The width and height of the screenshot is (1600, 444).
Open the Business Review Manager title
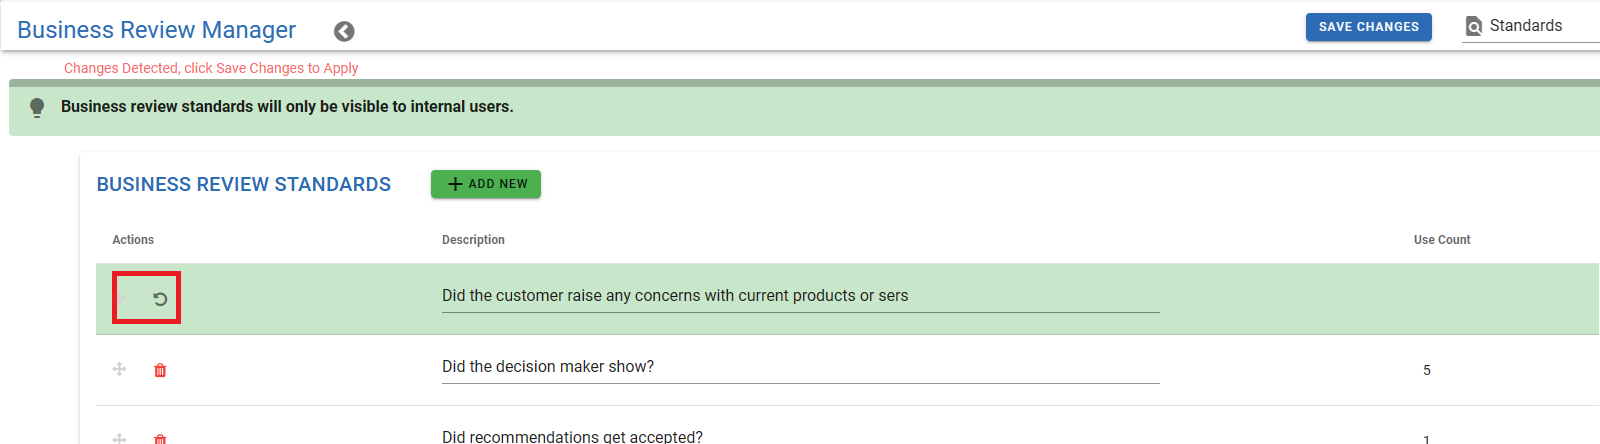pos(157,30)
